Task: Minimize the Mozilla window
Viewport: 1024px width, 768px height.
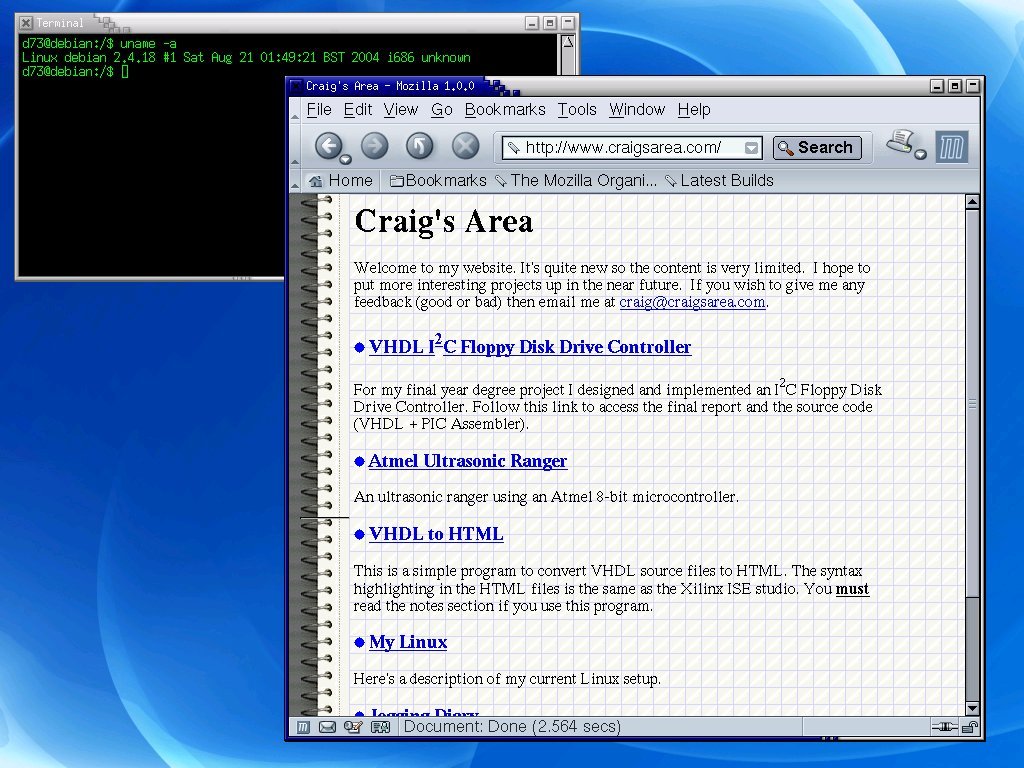Action: point(937,86)
